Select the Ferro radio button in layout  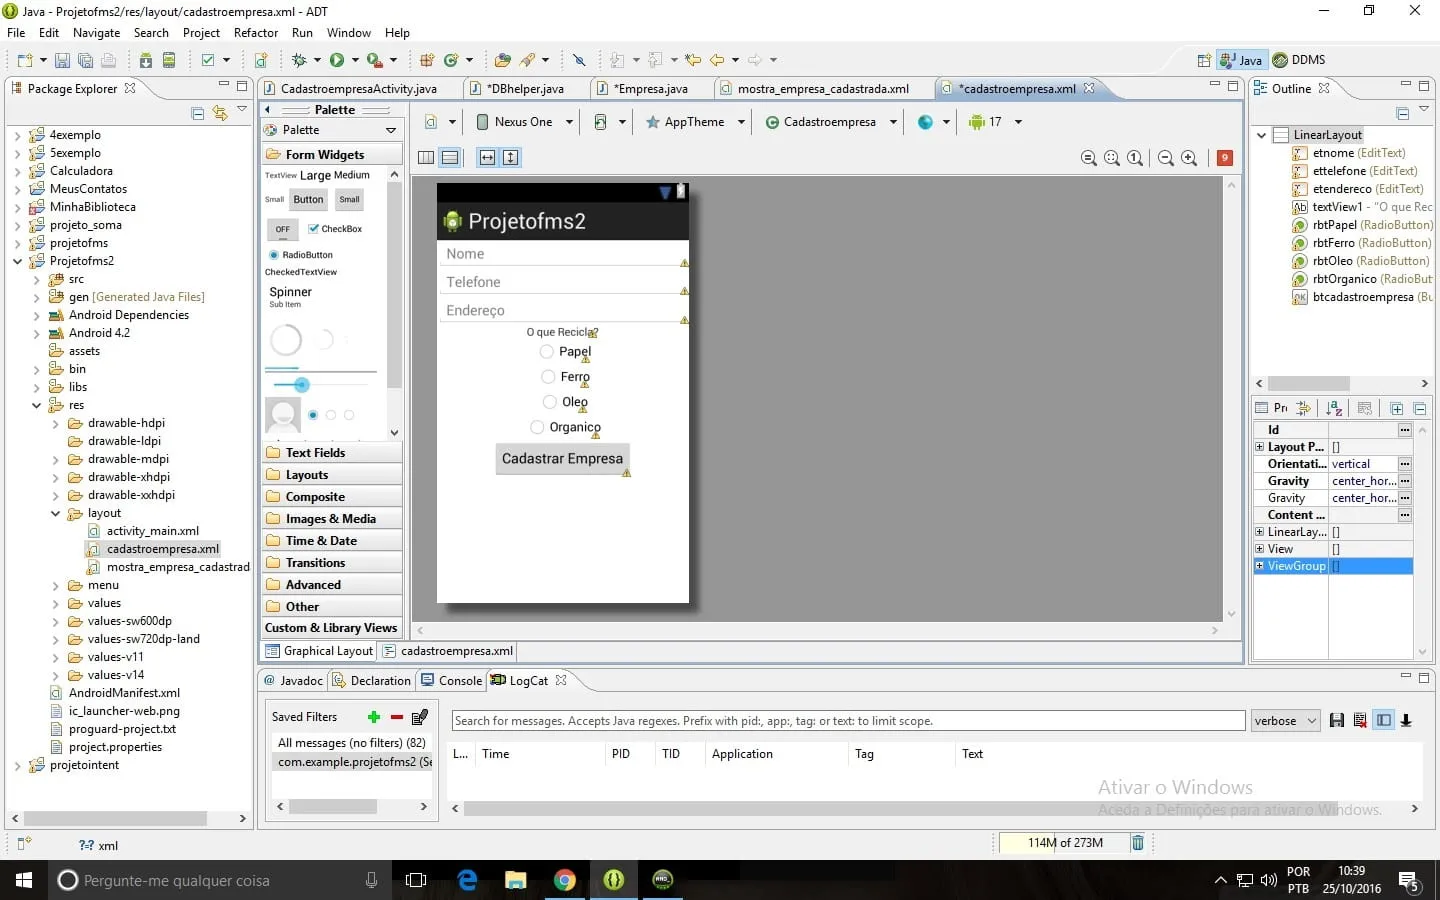coord(548,377)
